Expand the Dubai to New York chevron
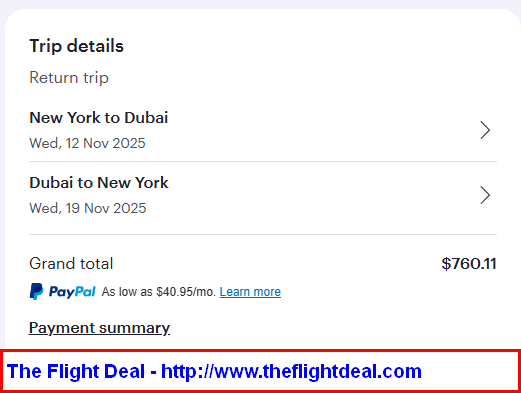 pos(485,195)
